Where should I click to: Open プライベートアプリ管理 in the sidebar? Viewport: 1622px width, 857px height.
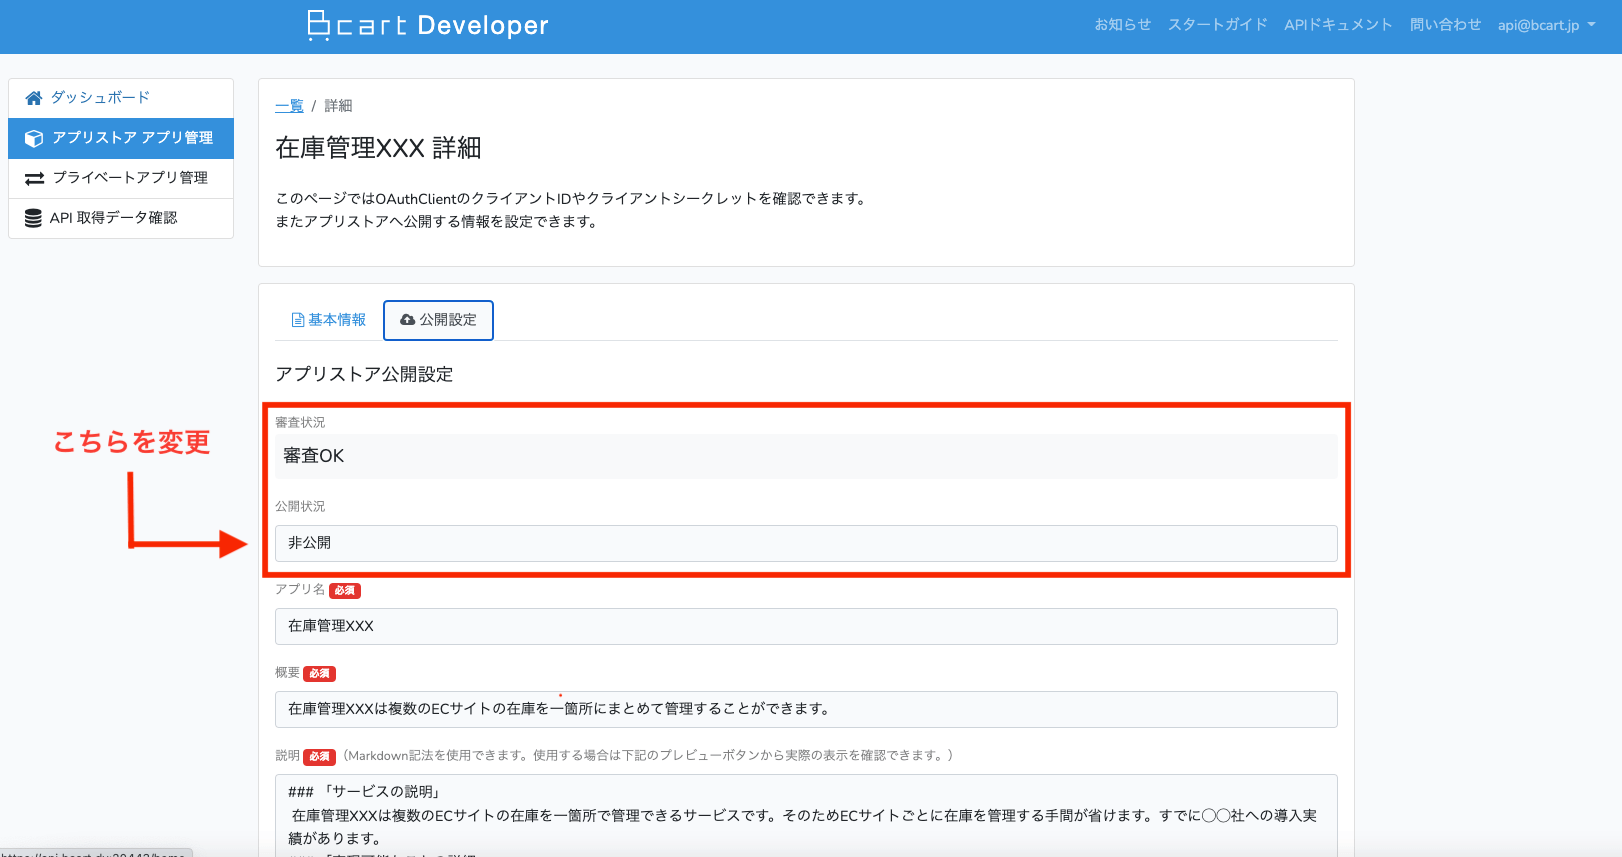pos(130,178)
